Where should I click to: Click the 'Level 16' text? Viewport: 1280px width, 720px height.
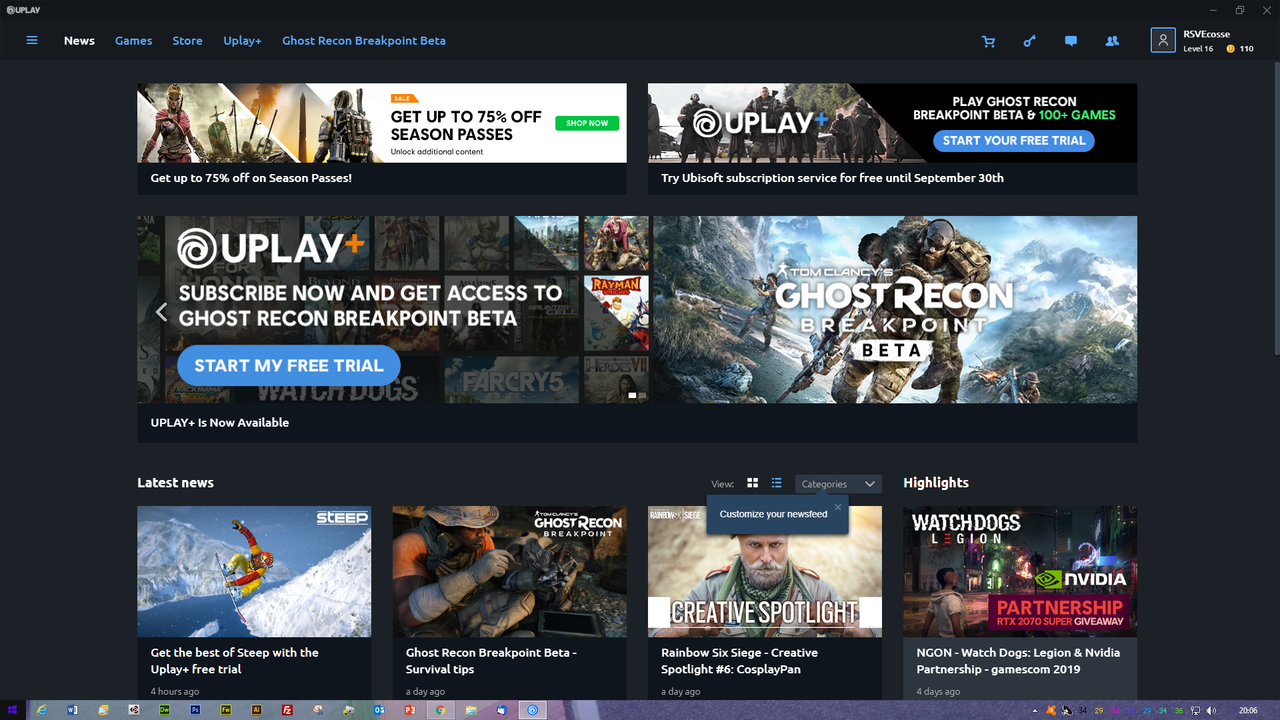tap(1198, 48)
